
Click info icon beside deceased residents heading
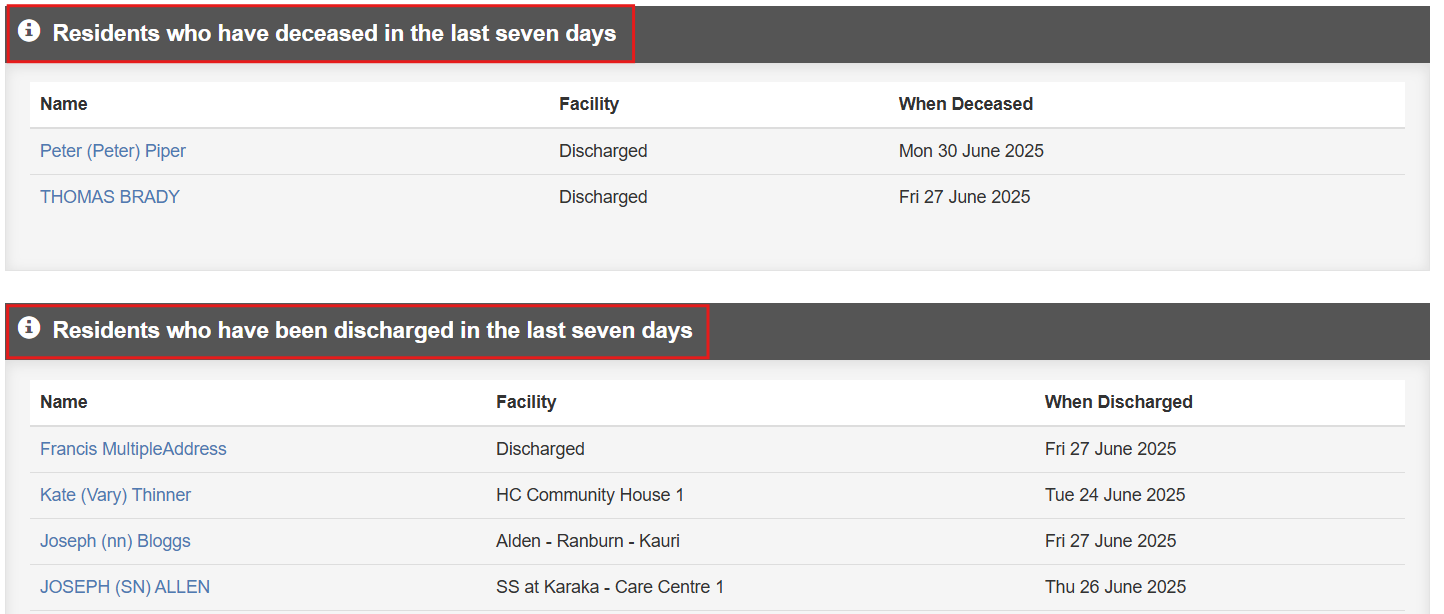pyautogui.click(x=29, y=31)
